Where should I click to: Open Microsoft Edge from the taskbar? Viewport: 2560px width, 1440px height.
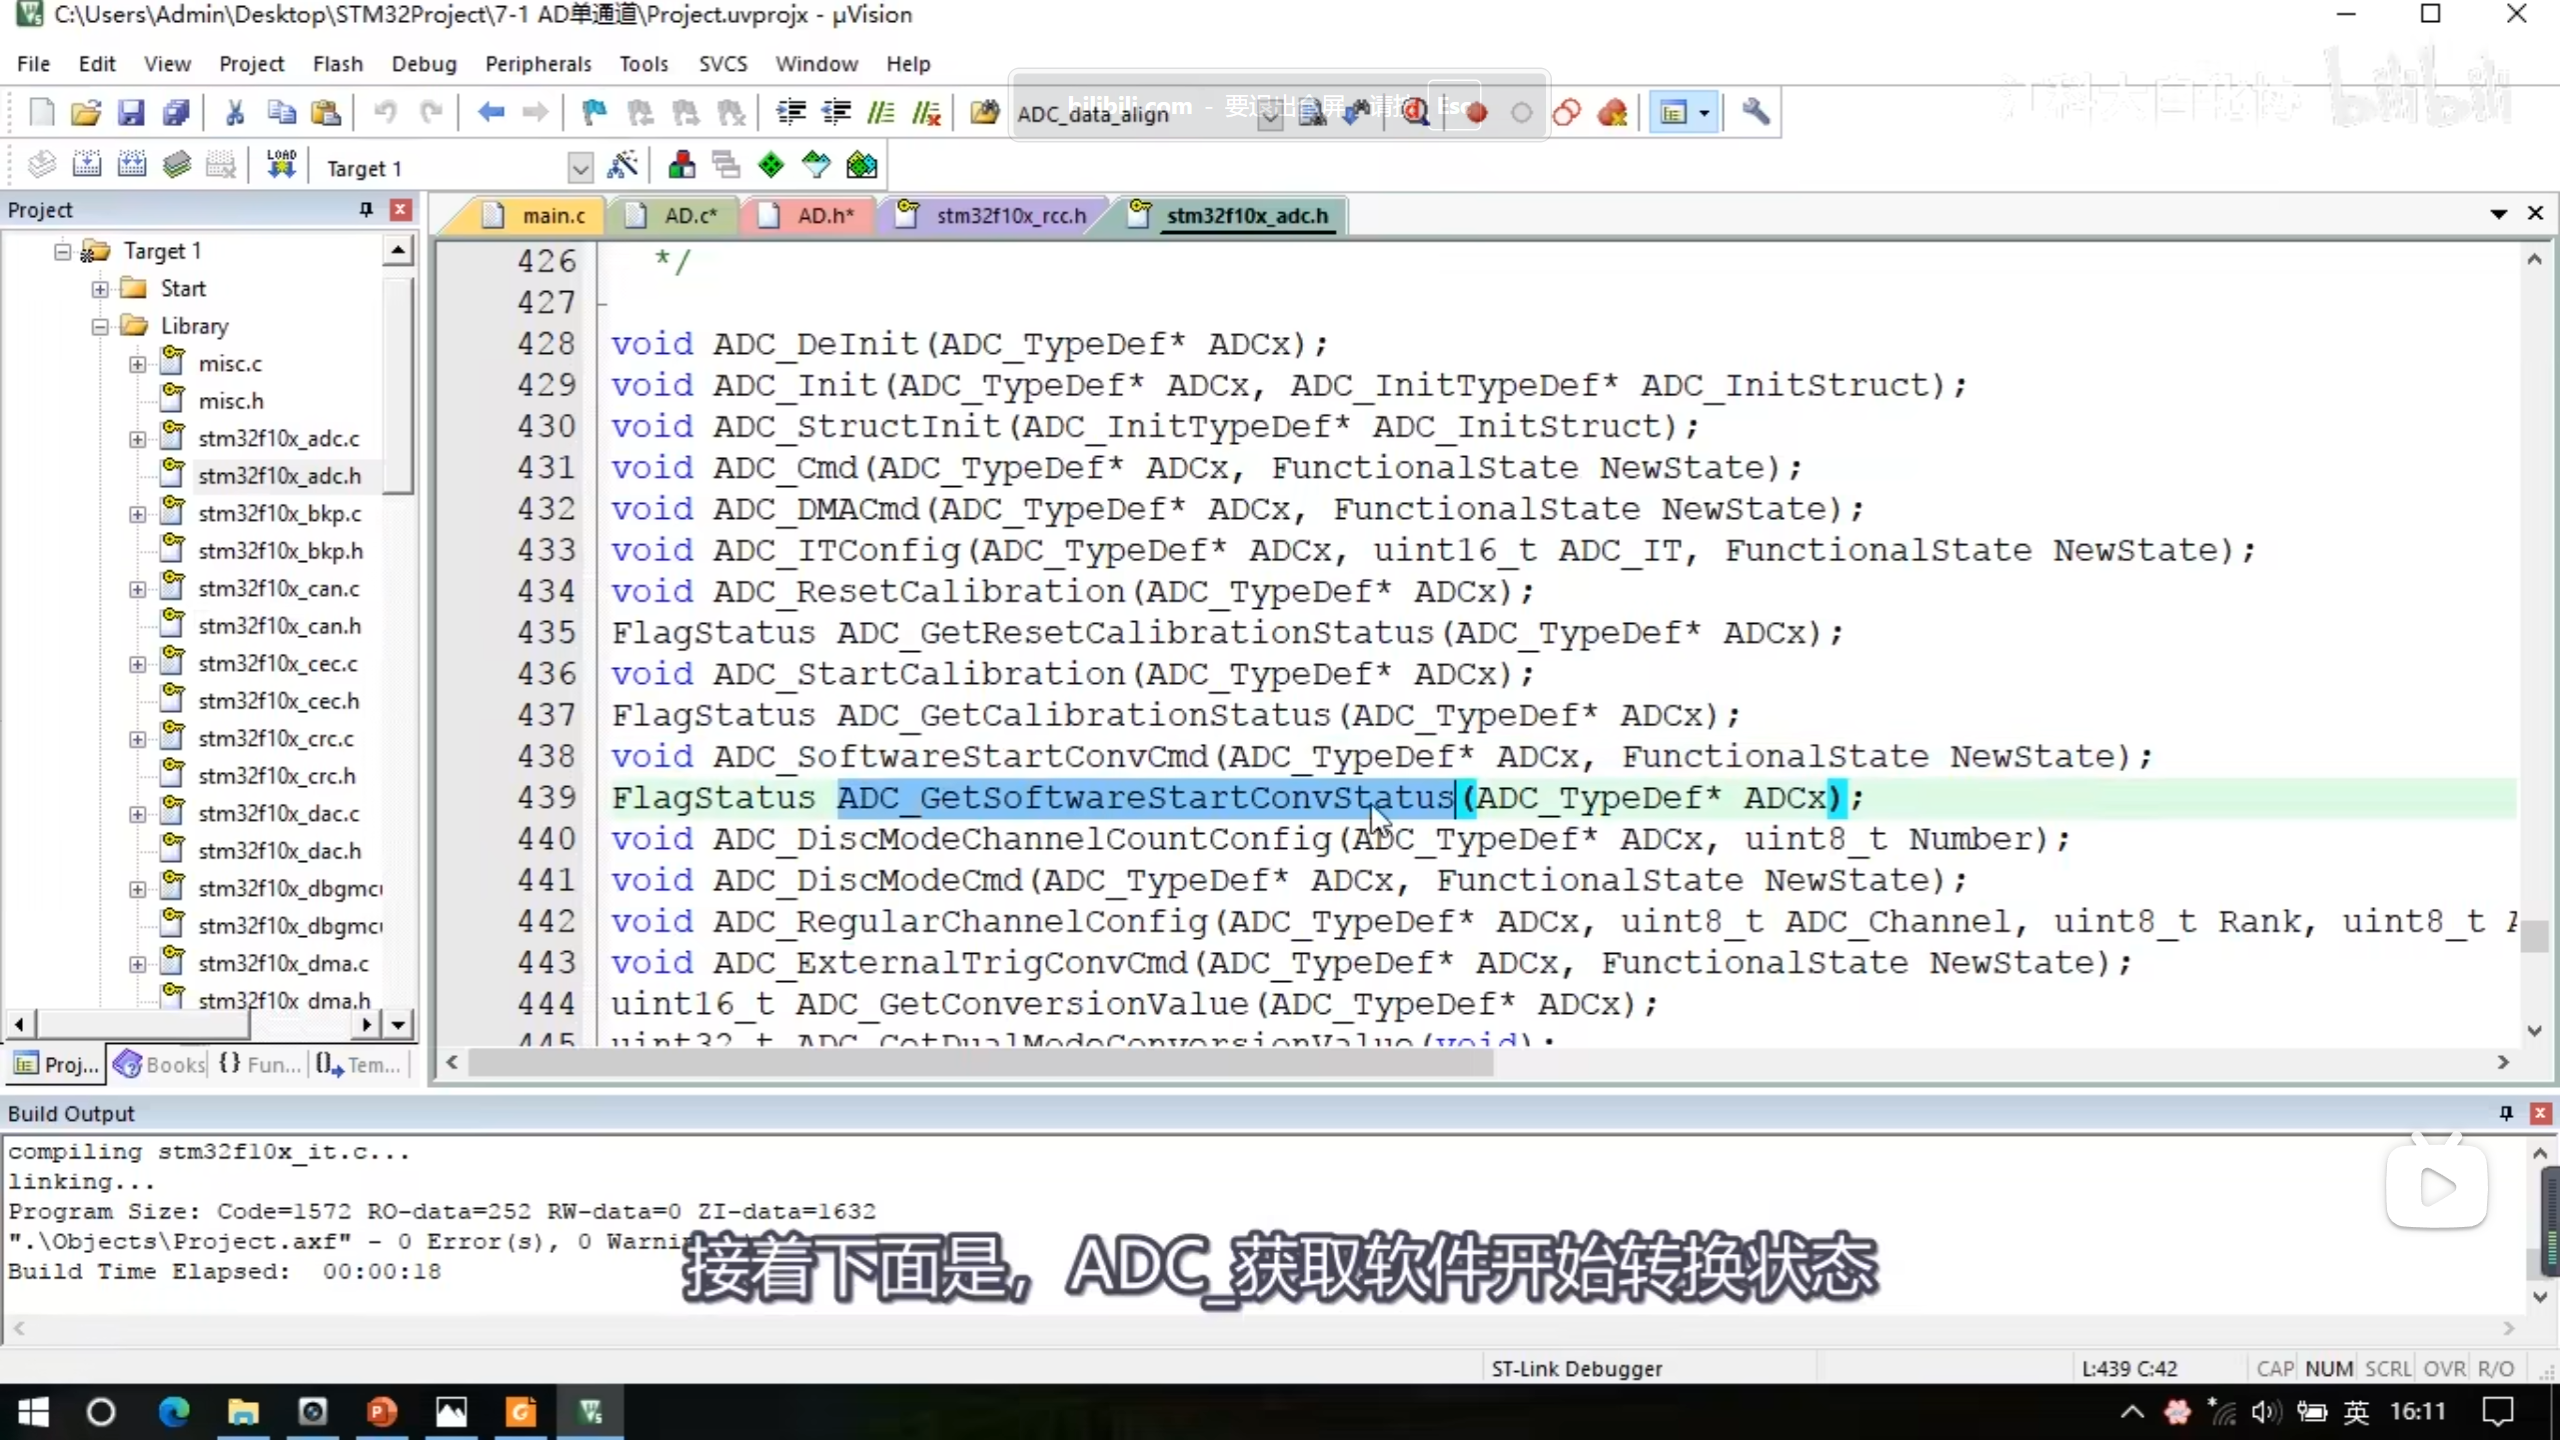174,1412
